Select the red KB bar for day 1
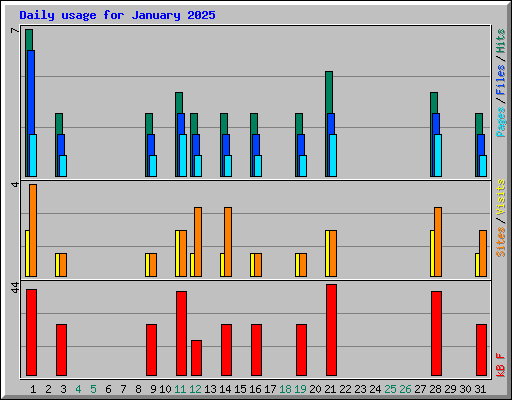Screen dimensions: 512x400 pos(31,332)
